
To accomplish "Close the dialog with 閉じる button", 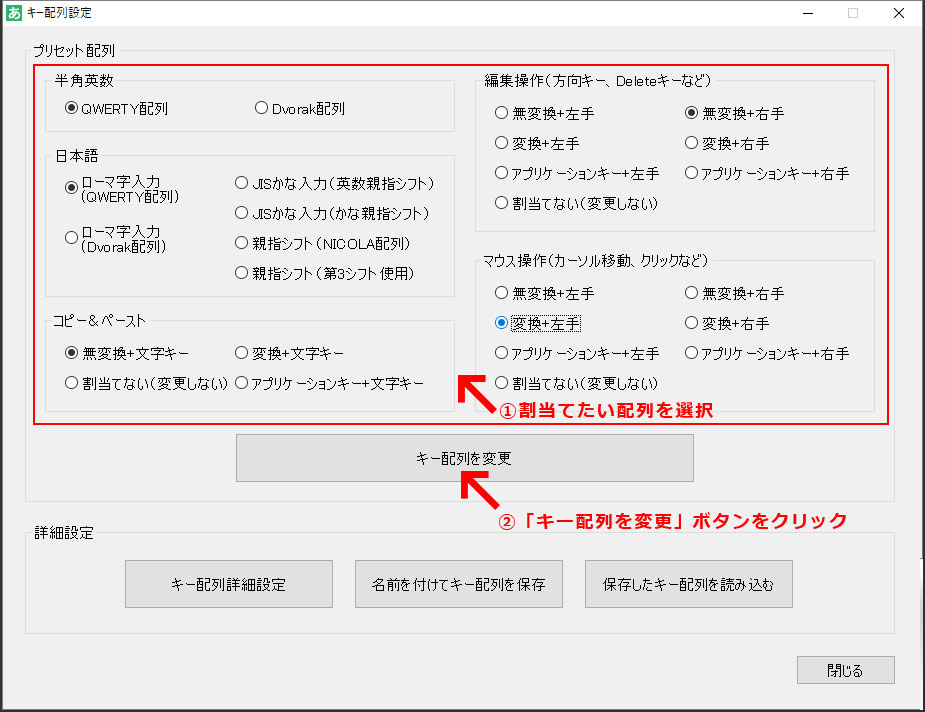I will pyautogui.click(x=845, y=669).
